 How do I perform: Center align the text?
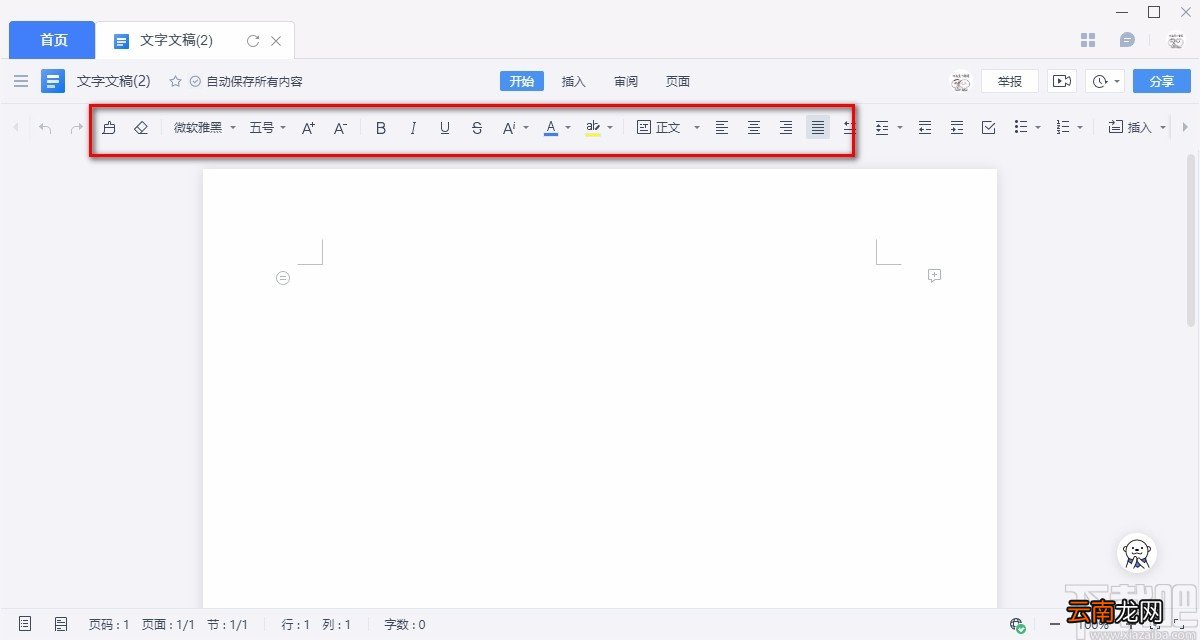[754, 128]
